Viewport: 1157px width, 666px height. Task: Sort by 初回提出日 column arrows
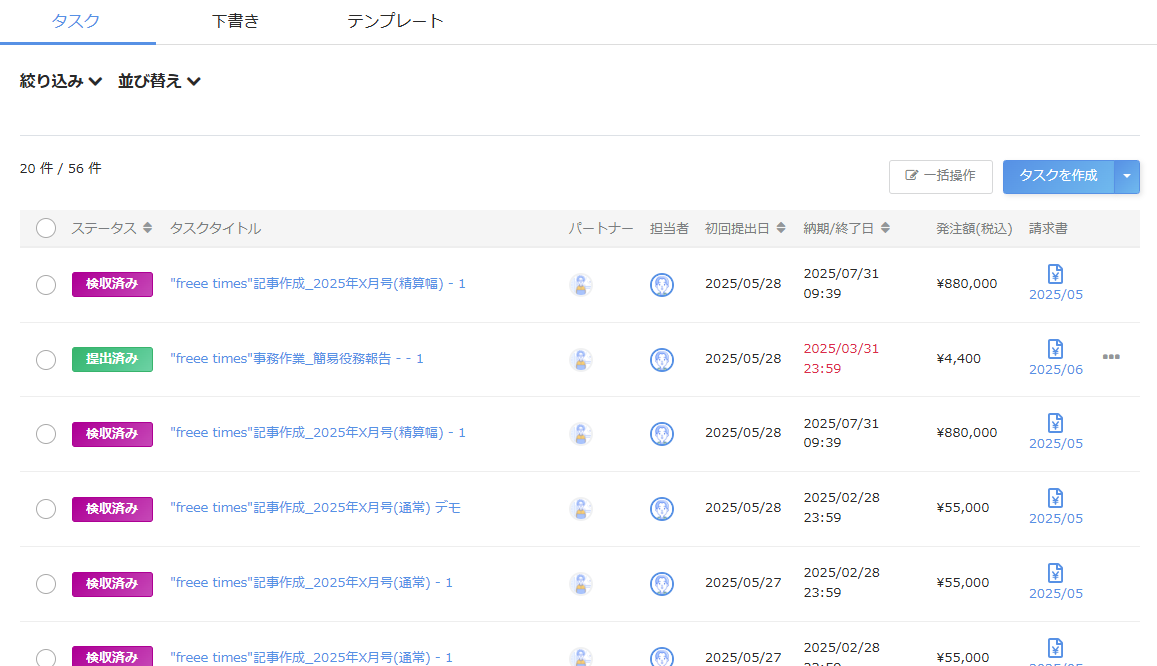[781, 228]
